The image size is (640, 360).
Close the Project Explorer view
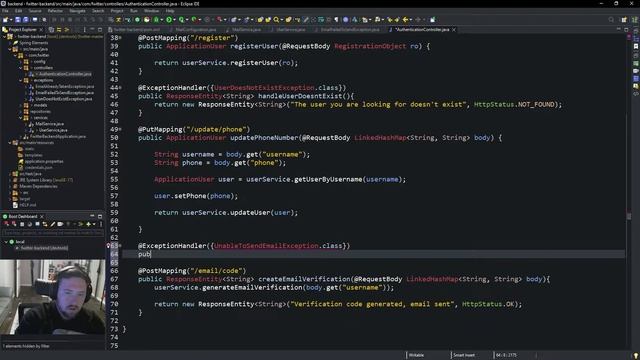pyautogui.click(x=41, y=30)
